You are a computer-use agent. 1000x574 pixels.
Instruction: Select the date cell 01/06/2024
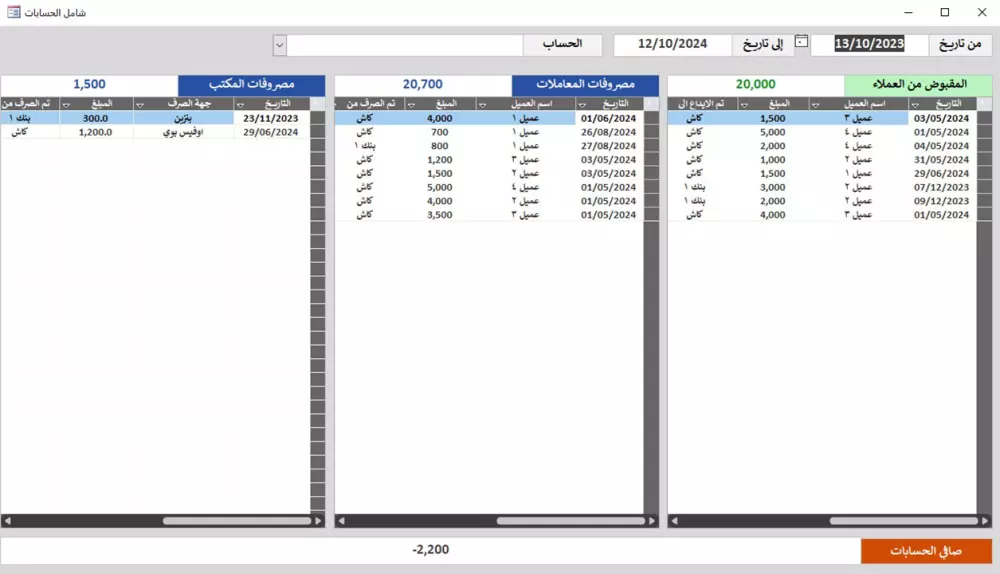(608, 118)
